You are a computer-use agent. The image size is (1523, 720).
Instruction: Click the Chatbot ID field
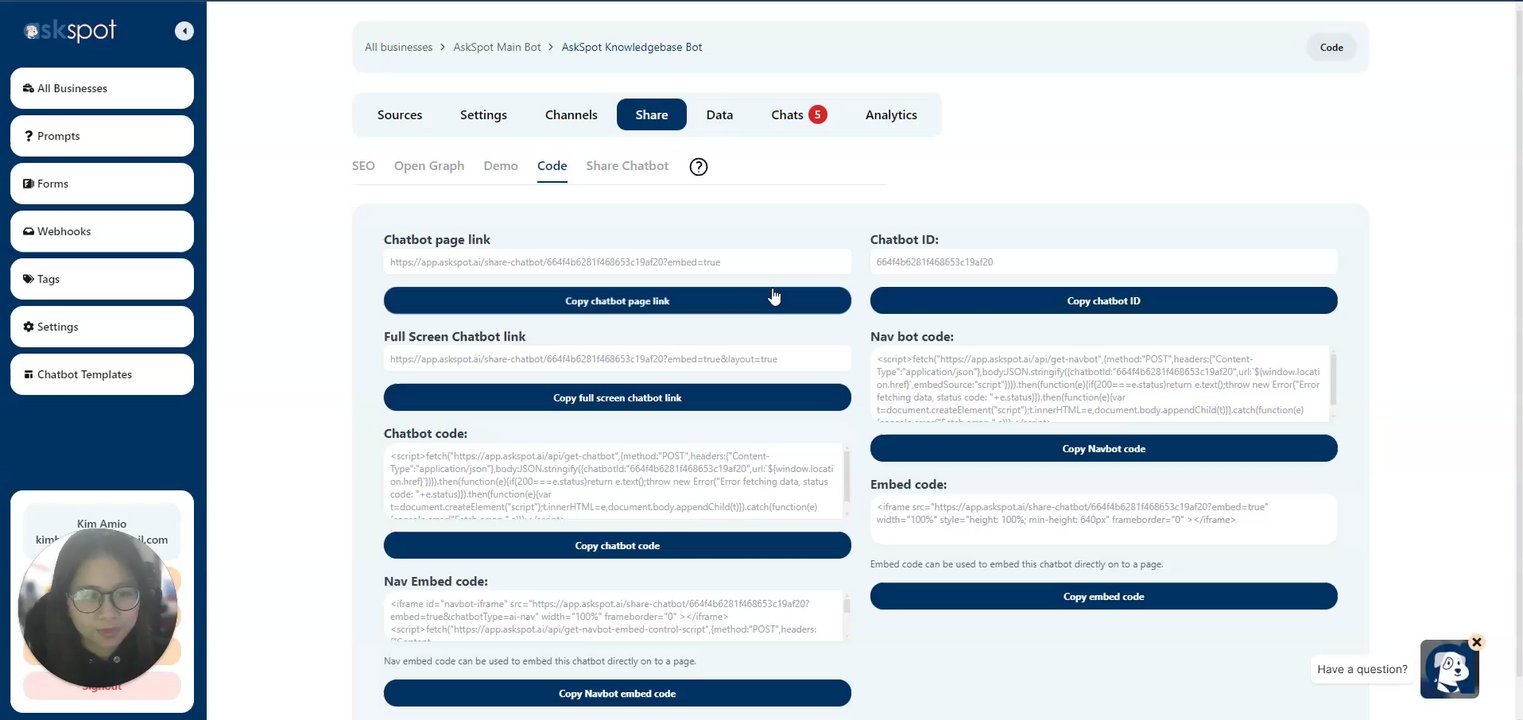coord(1104,262)
